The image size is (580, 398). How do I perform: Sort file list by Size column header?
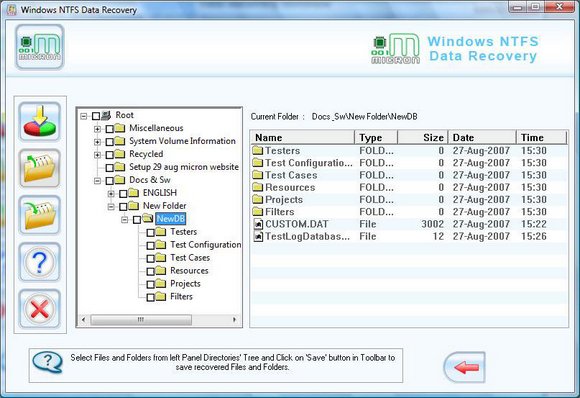[x=423, y=138]
